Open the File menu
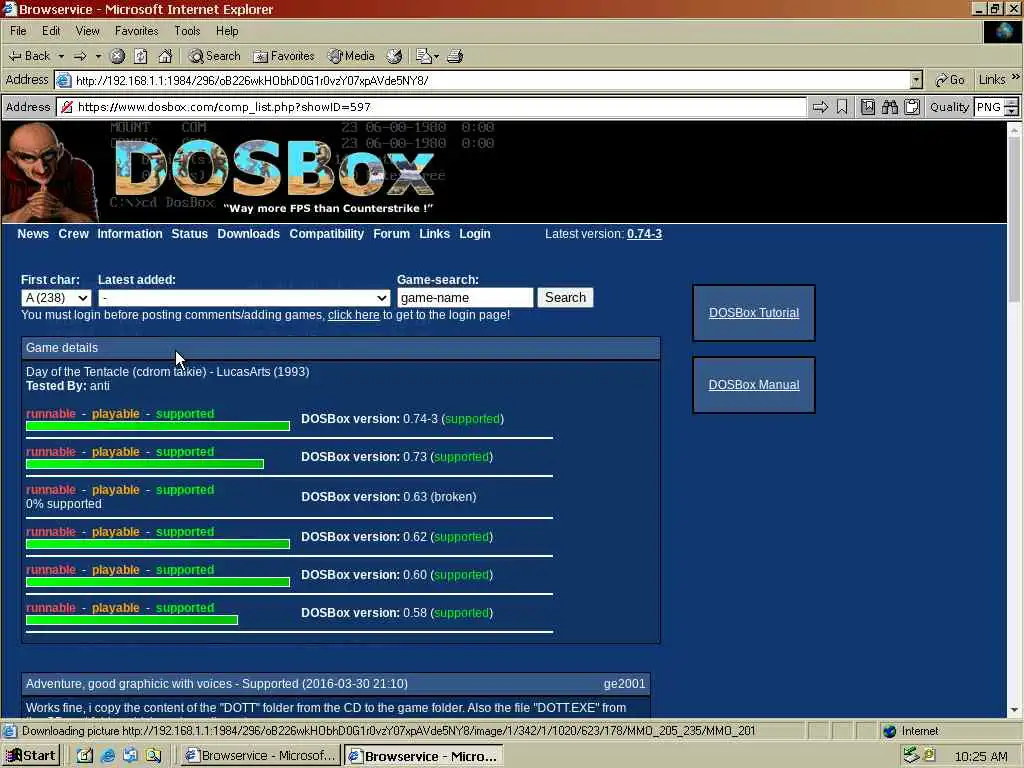1024x768 pixels. (18, 31)
